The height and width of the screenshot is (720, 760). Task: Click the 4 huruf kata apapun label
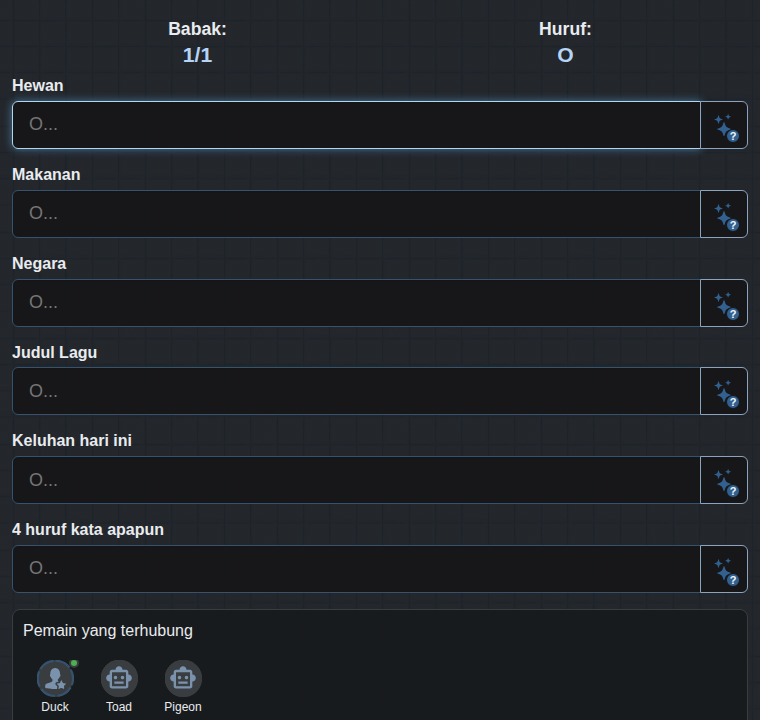(x=88, y=529)
